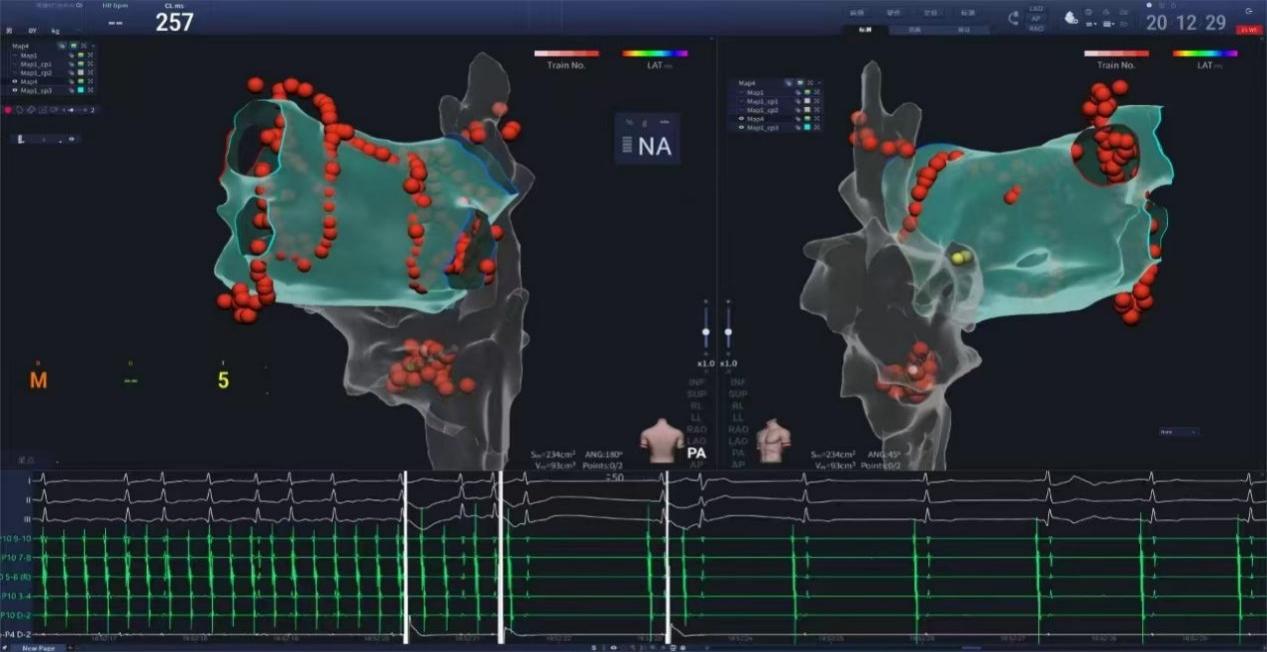Toggle eye of Map4 row in left list
This screenshot has height=652, width=1267.
tap(15, 82)
